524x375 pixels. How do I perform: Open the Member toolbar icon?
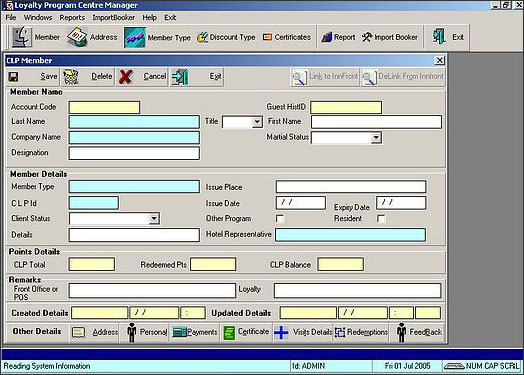tap(22, 37)
